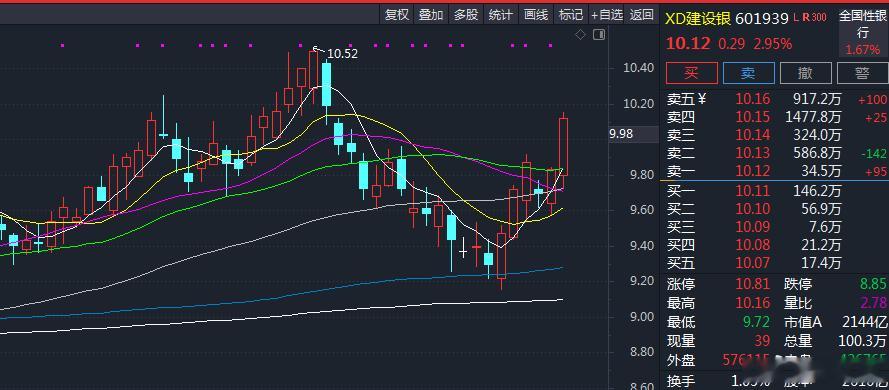
Task: Click the 2.95% change percentage
Action: 772,44
